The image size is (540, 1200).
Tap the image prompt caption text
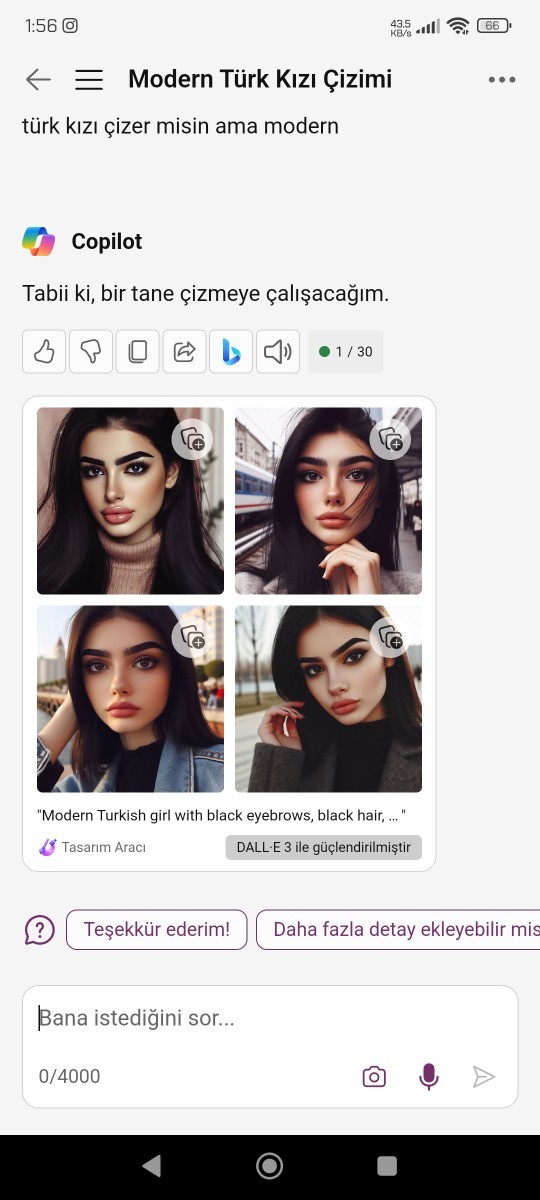tap(222, 816)
